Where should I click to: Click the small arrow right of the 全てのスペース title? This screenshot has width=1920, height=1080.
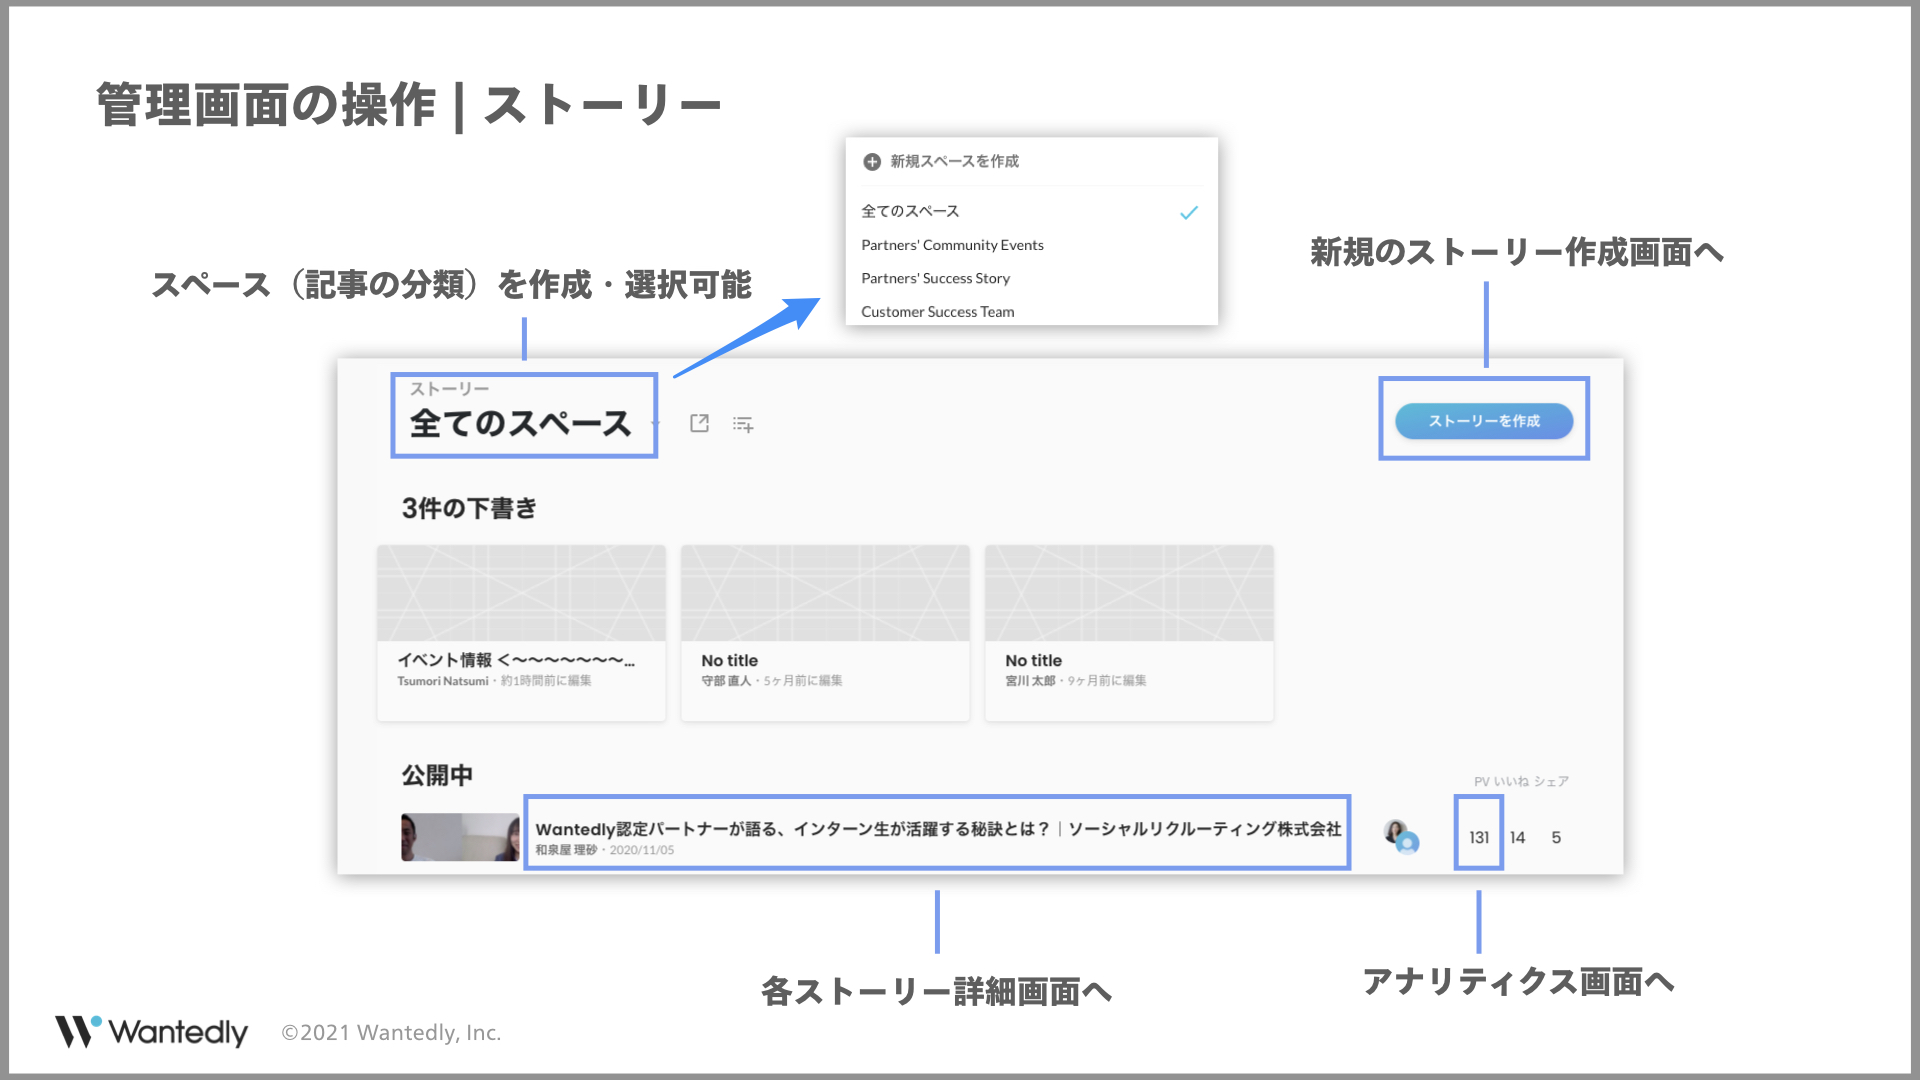[x=656, y=424]
